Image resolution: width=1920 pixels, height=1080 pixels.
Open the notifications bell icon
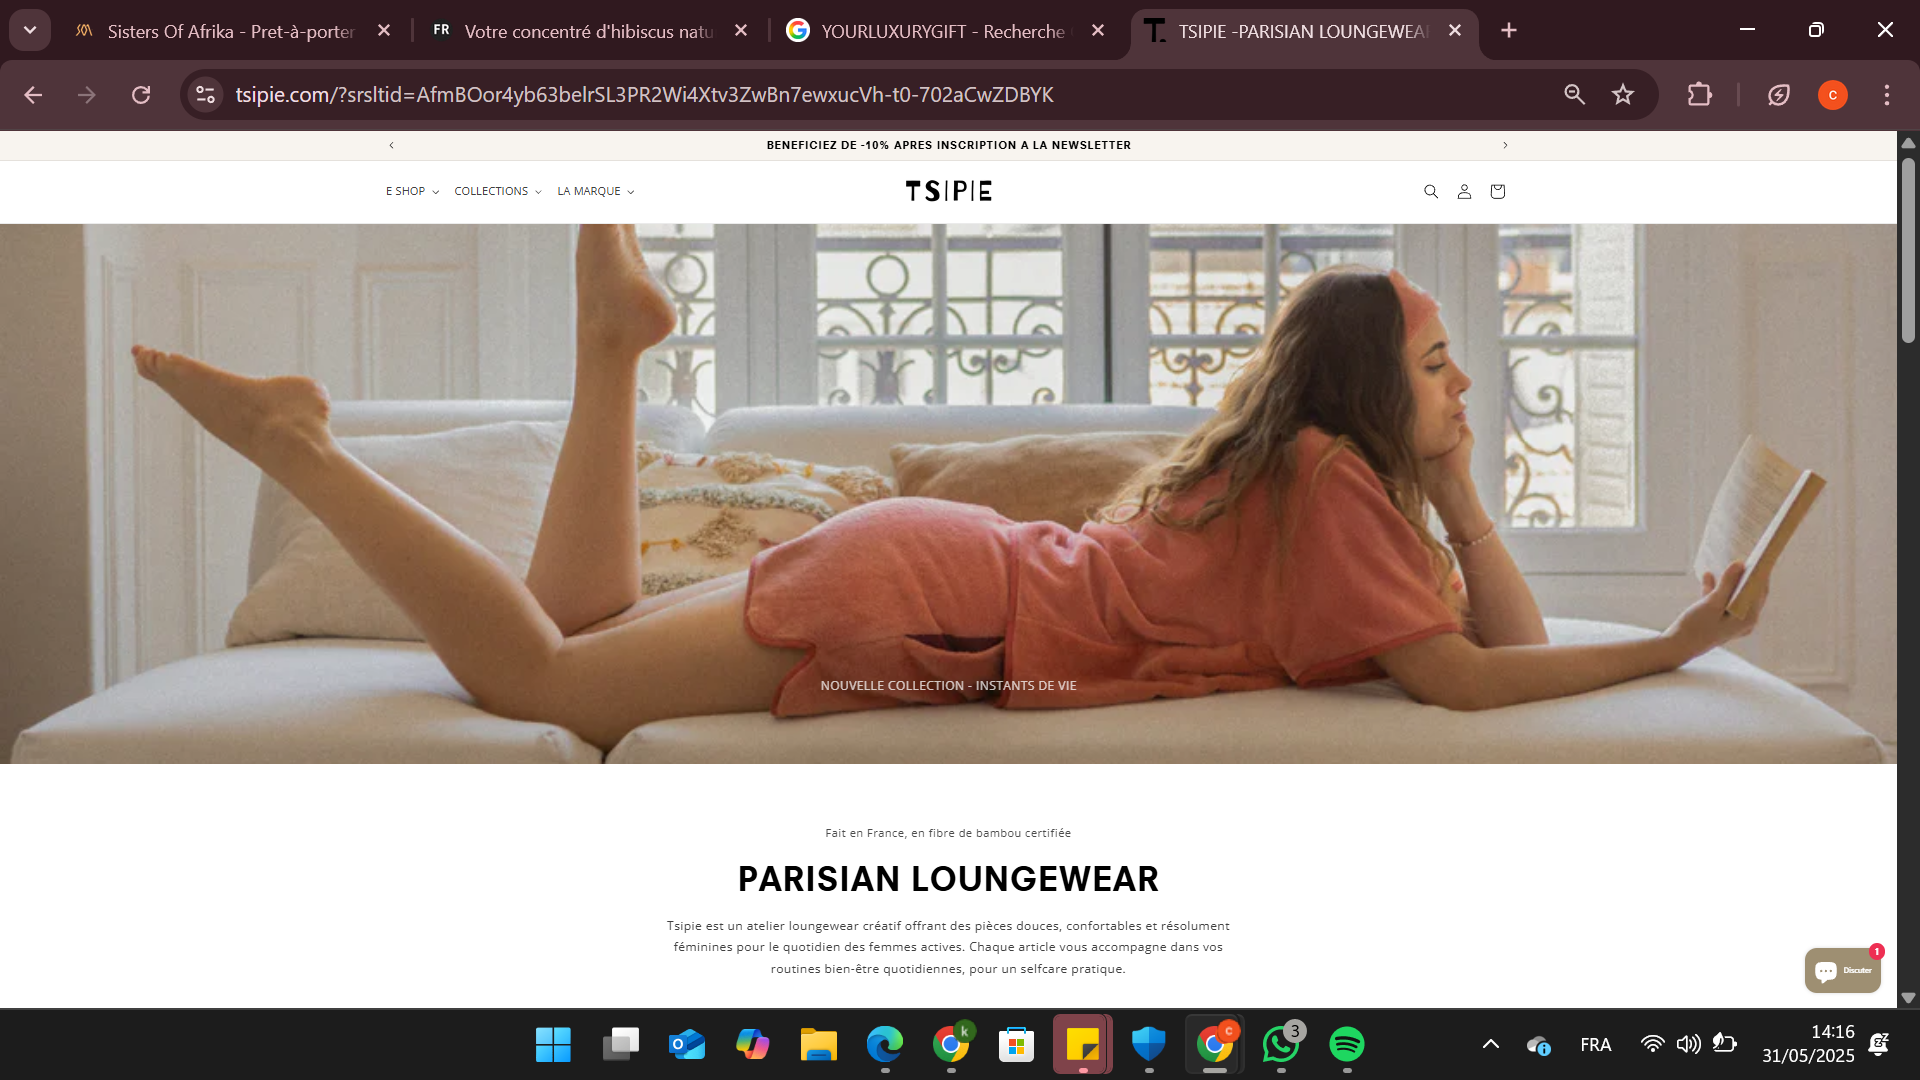click(x=1879, y=1045)
